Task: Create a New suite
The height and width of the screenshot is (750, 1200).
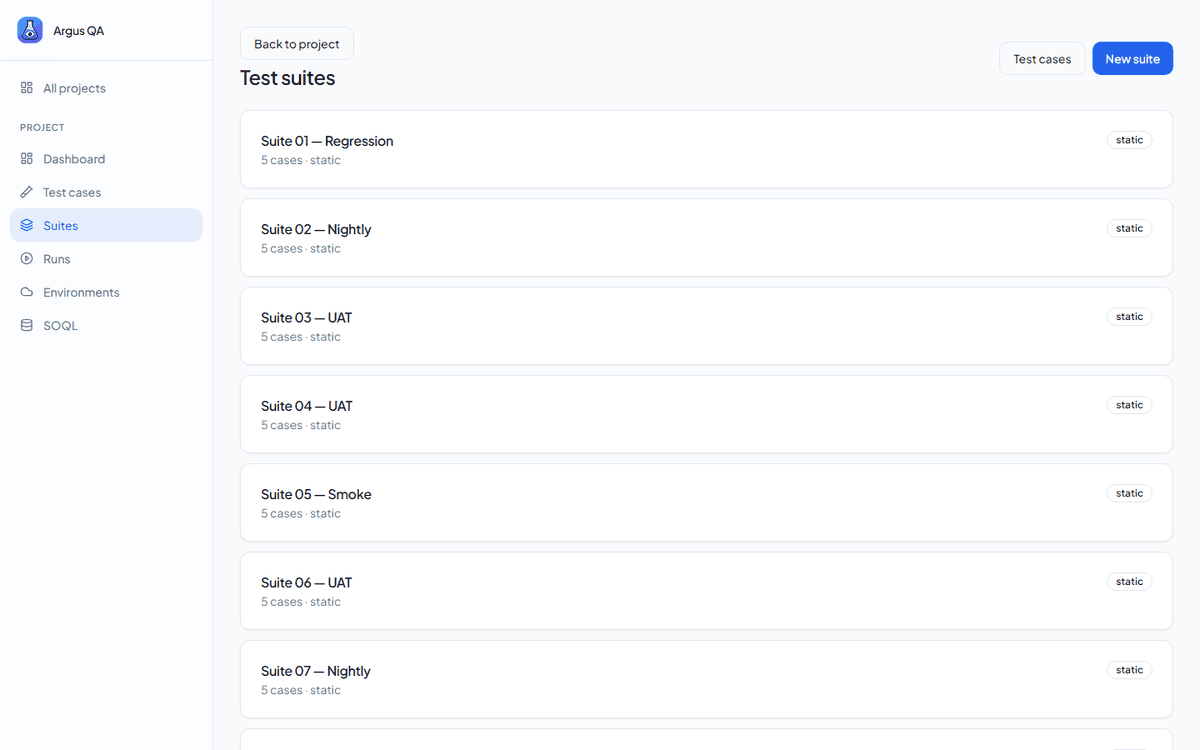Action: coord(1132,59)
